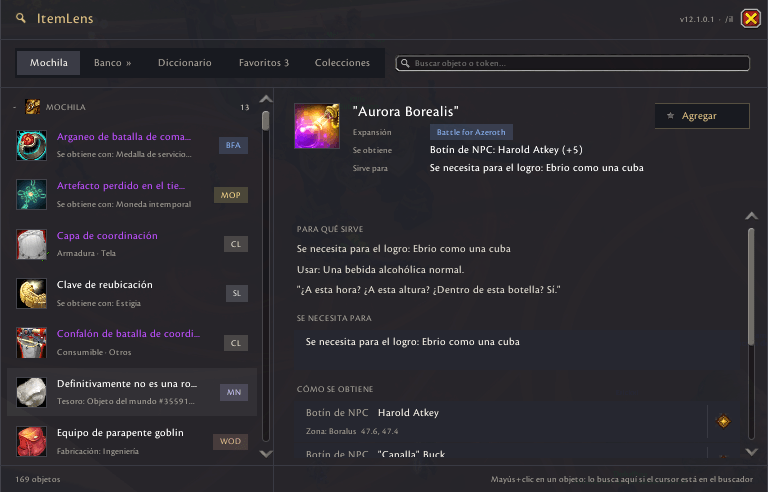The width and height of the screenshot is (768, 492).
Task: Switch to the Mochila tab
Action: pyautogui.click(x=48, y=63)
